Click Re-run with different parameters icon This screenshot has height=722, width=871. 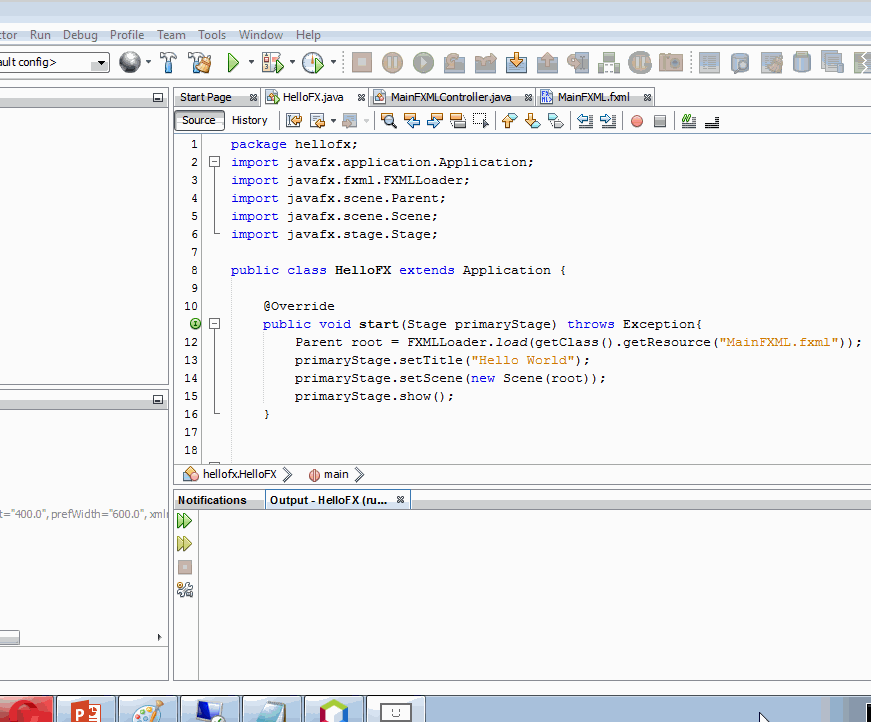click(184, 543)
